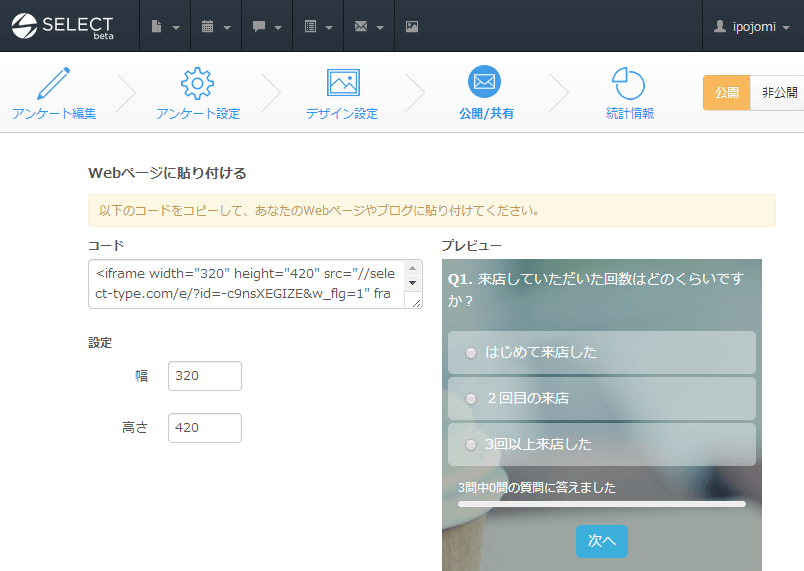Select the 公開/共有 envelope step
Screen dimensions: 804x571
point(486,93)
